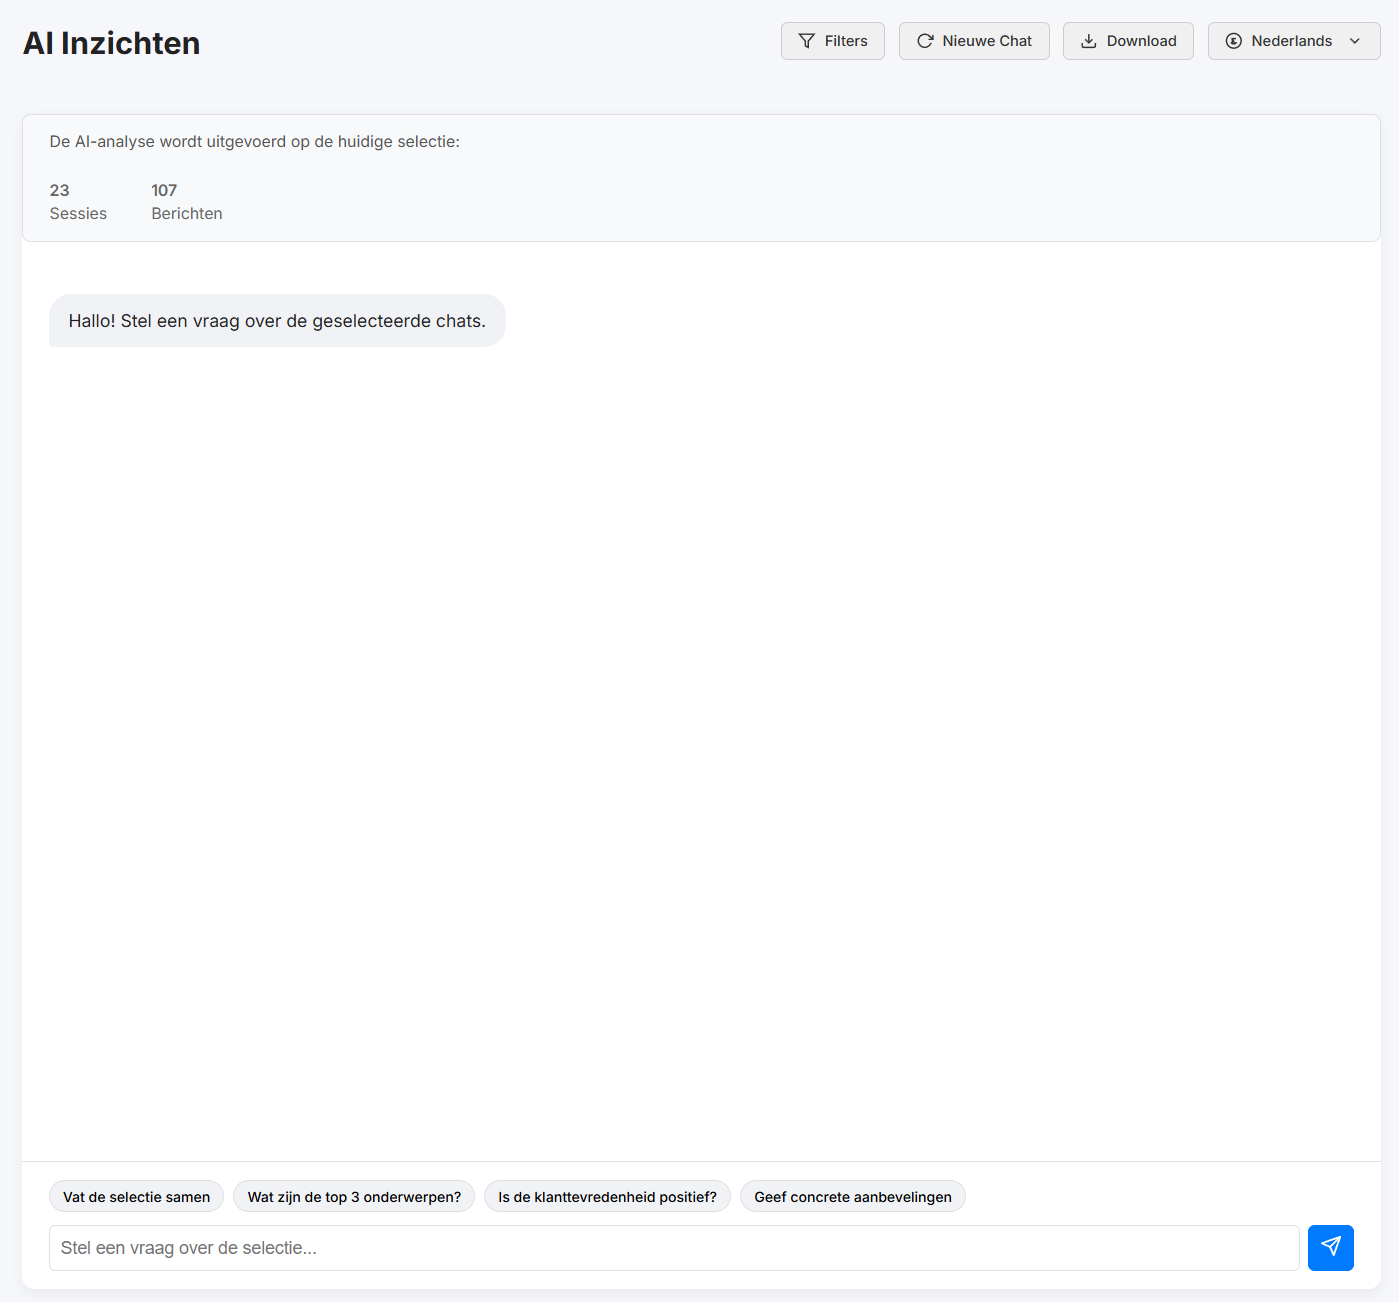
Task: Click the globe icon next to Nederlands
Action: pyautogui.click(x=1234, y=41)
